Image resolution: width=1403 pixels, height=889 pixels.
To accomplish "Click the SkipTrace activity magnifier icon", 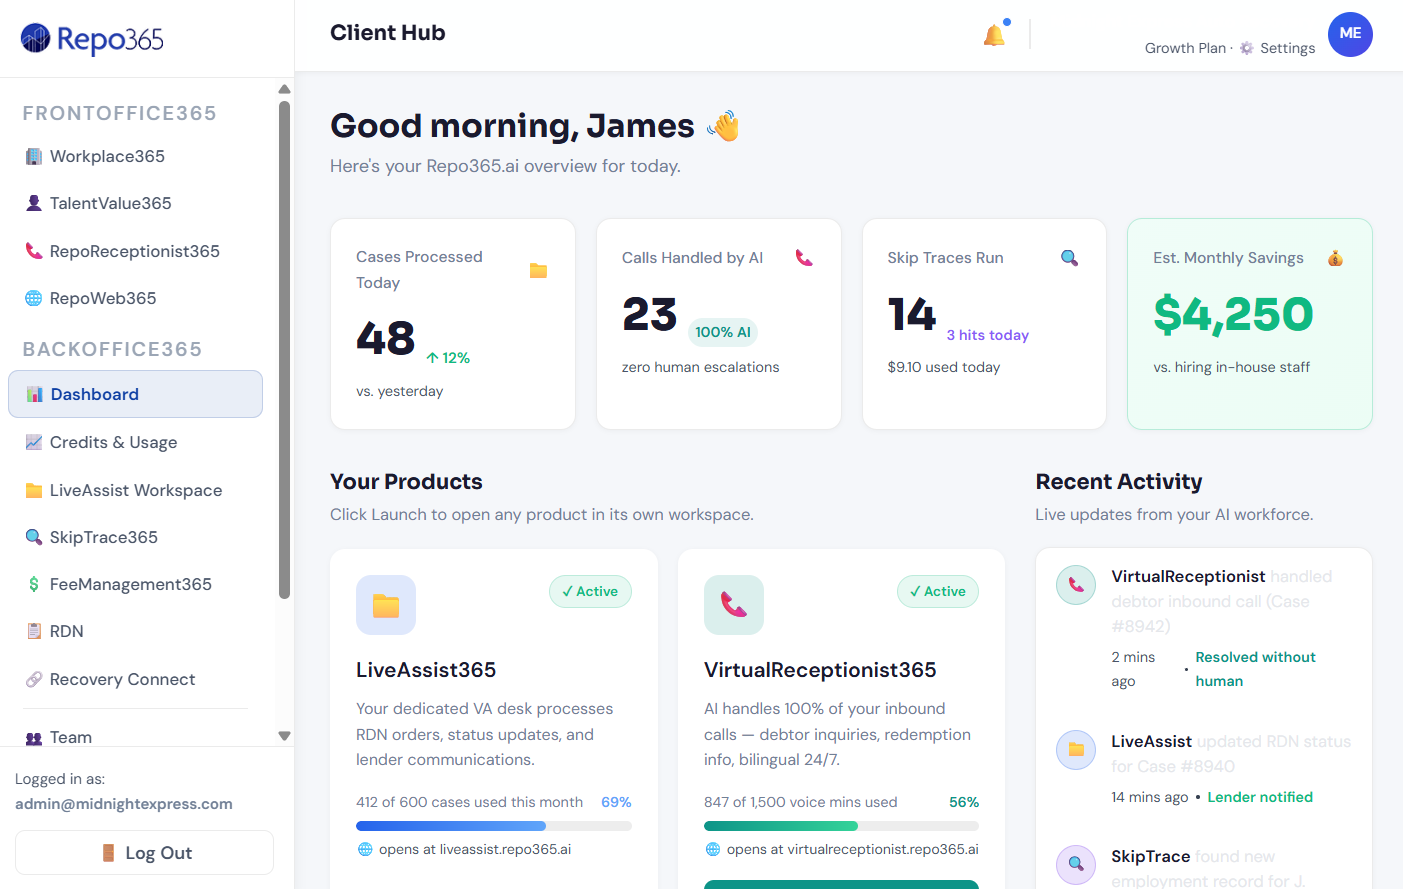I will point(1076,864).
